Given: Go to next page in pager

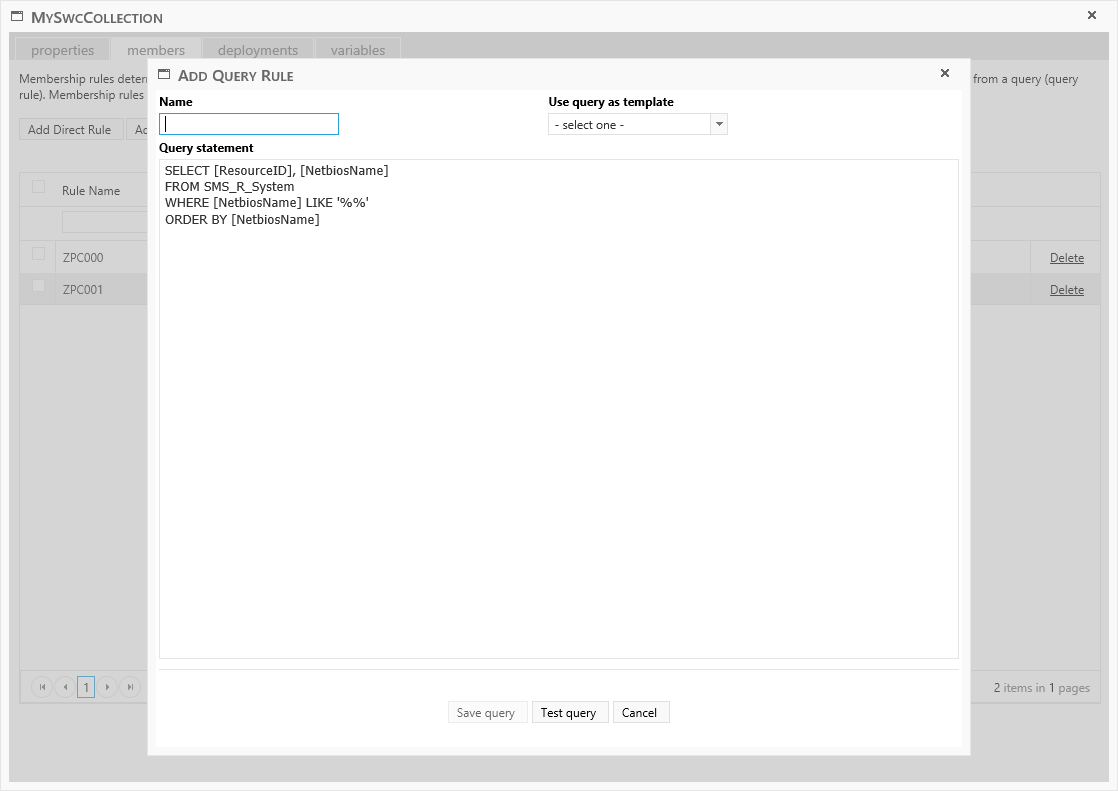Looking at the screenshot, I should coord(108,687).
